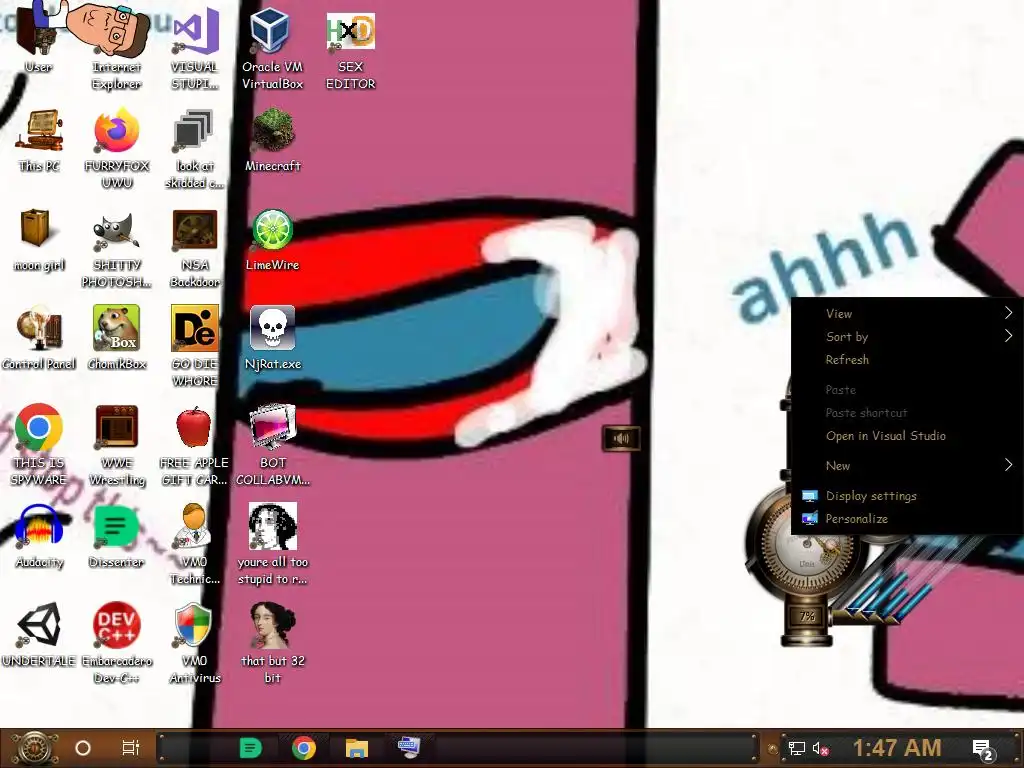Expand the View submenu in context menu
The height and width of the screenshot is (768, 1024).
coord(907,313)
